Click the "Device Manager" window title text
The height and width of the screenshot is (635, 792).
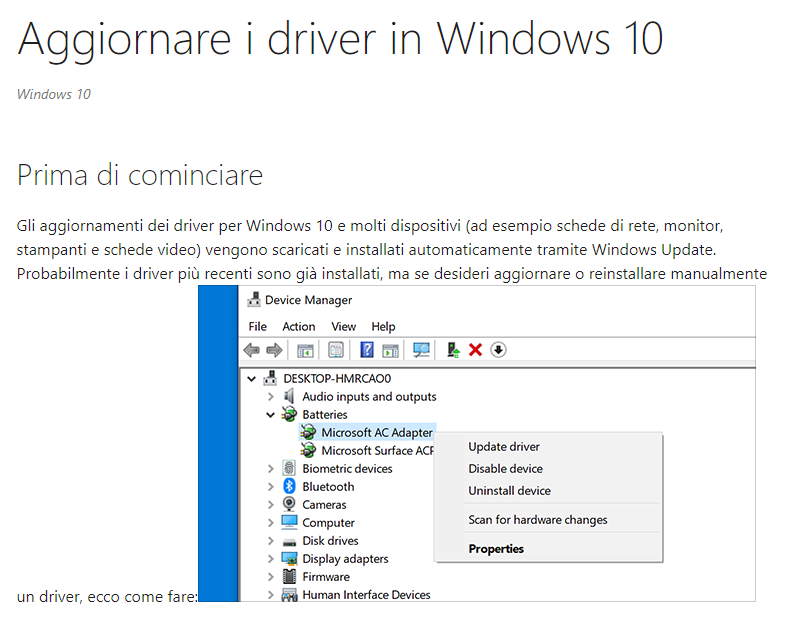[308, 300]
